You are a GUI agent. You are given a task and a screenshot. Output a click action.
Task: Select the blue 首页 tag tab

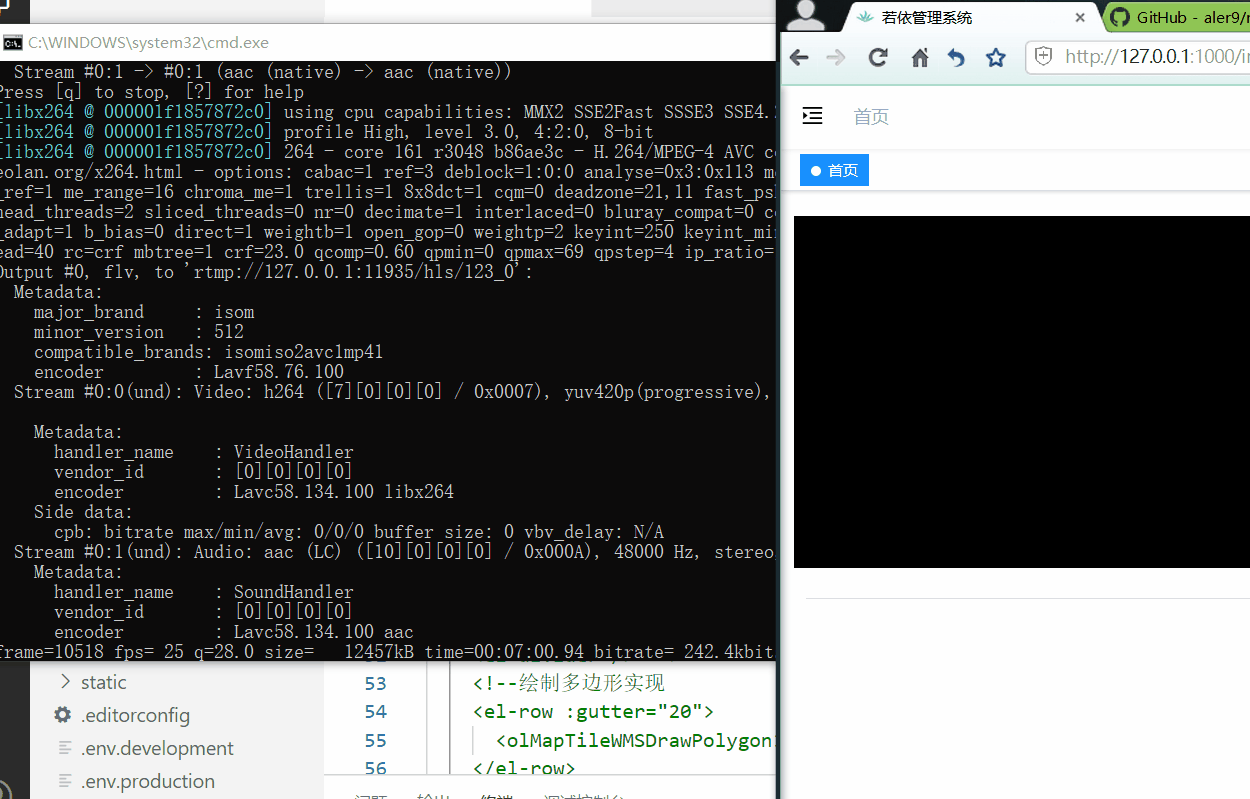point(834,170)
